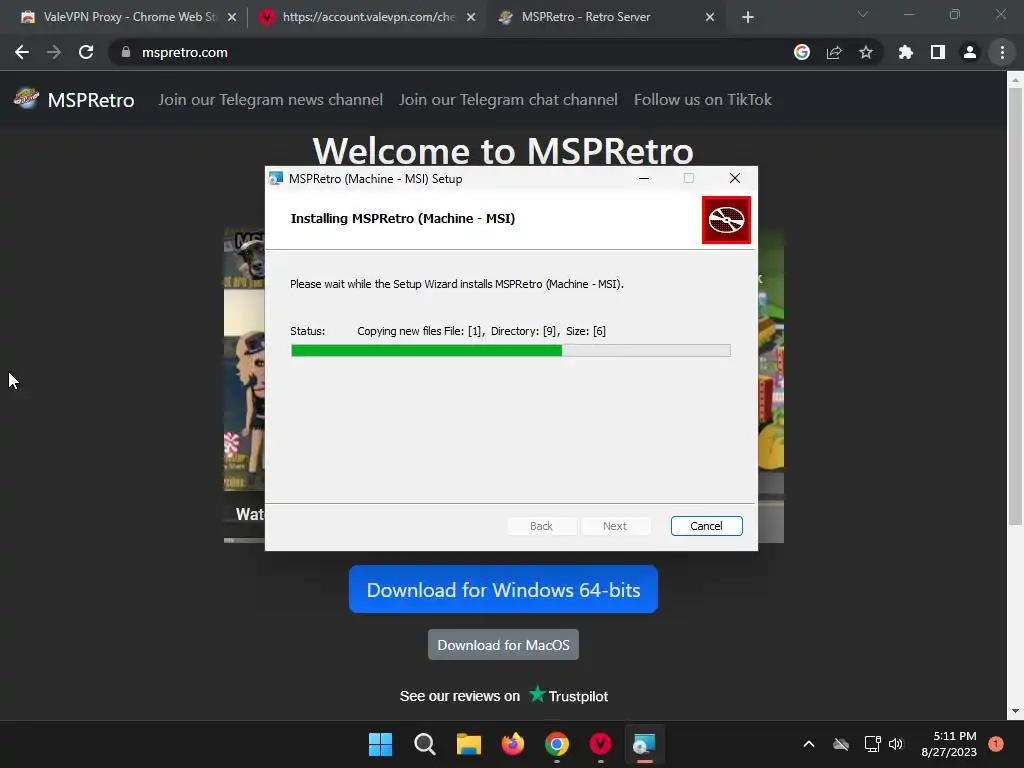Screen dimensions: 1024x768
Task: Join our Telegram news channel link
Action: (x=270, y=99)
